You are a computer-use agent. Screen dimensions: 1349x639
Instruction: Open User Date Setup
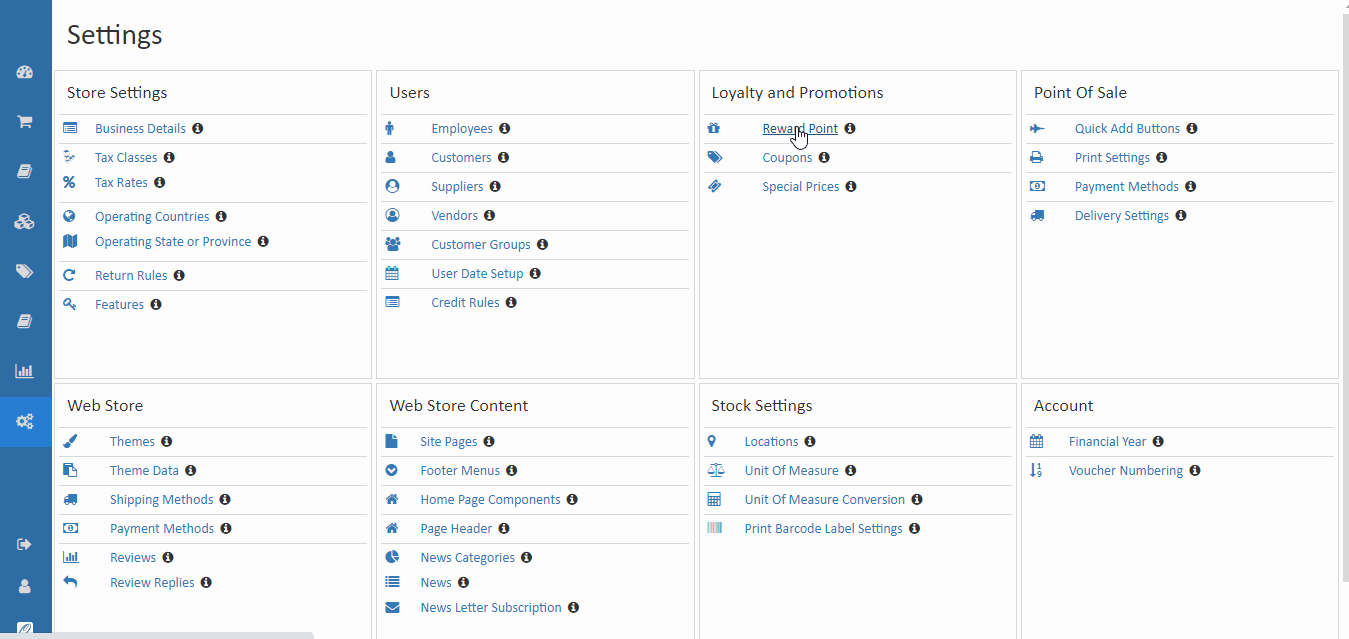(x=477, y=274)
